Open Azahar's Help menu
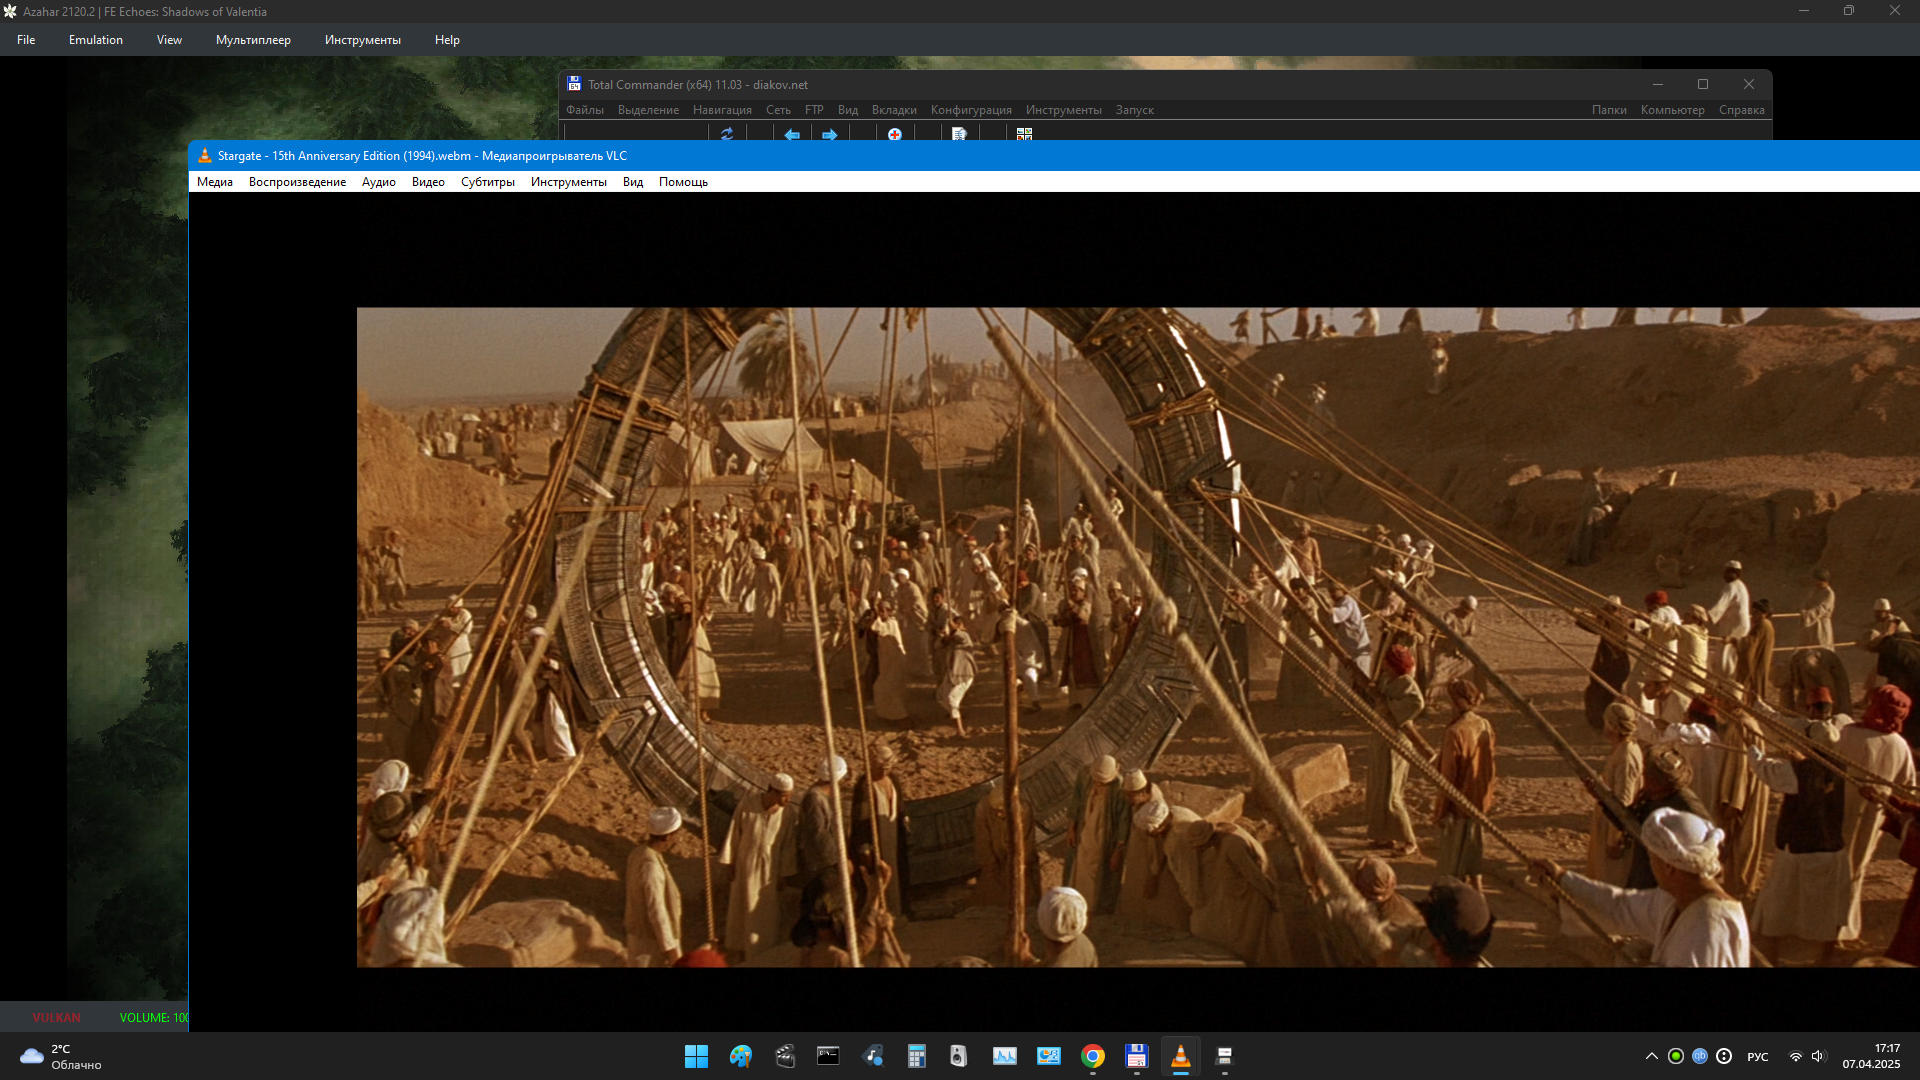Viewport: 1920px width, 1080px height. pyautogui.click(x=447, y=40)
